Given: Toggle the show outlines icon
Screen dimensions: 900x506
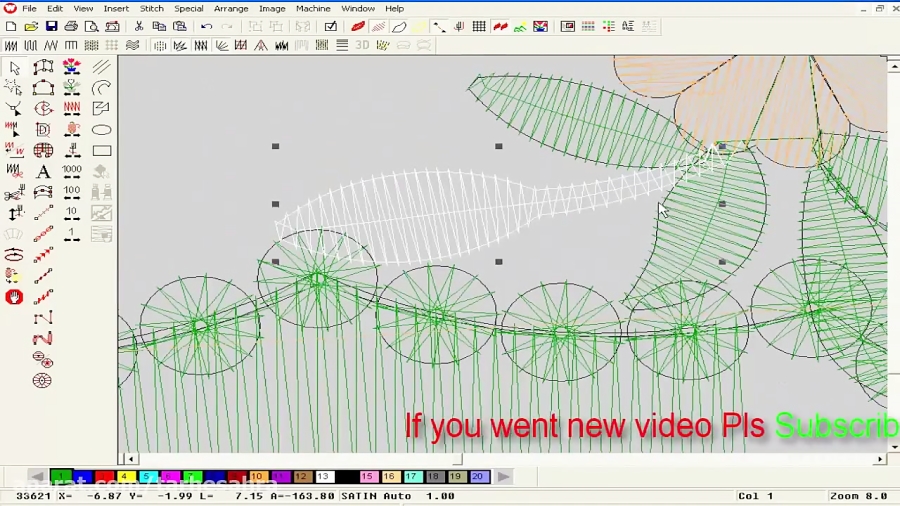Looking at the screenshot, I should (399, 27).
